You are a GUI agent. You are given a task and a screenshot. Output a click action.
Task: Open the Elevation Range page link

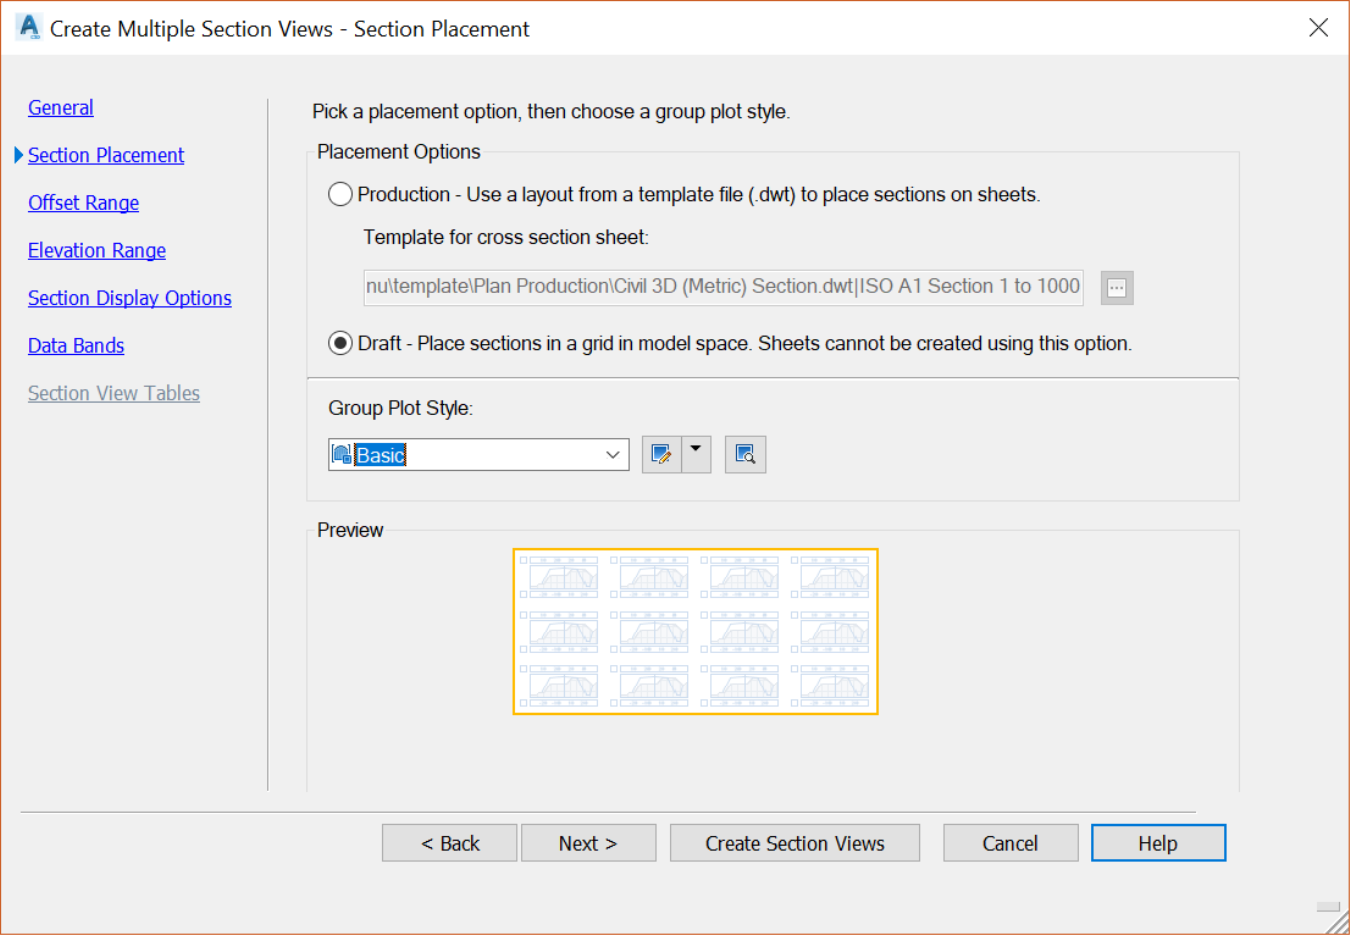pyautogui.click(x=97, y=250)
